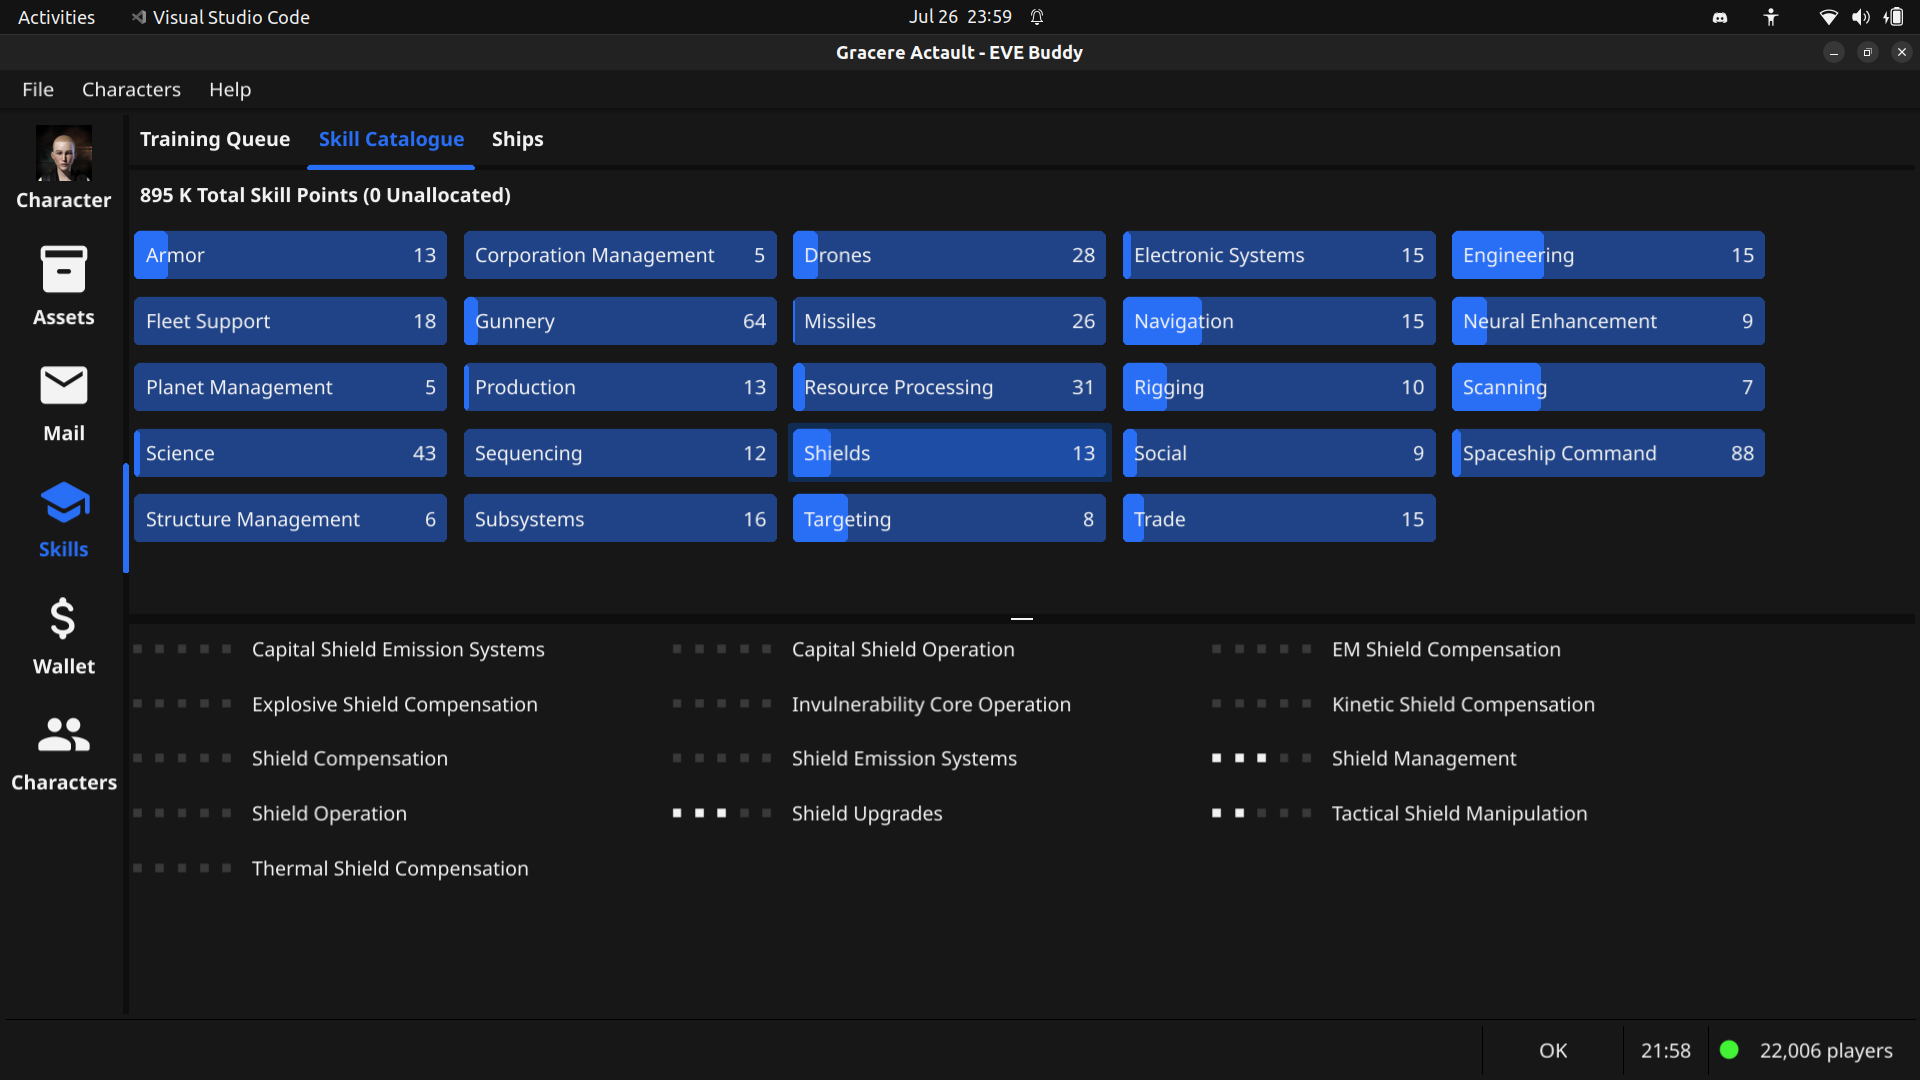This screenshot has width=1920, height=1080.
Task: Click the Thermal Shield Compensation skill
Action: pyautogui.click(x=390, y=868)
